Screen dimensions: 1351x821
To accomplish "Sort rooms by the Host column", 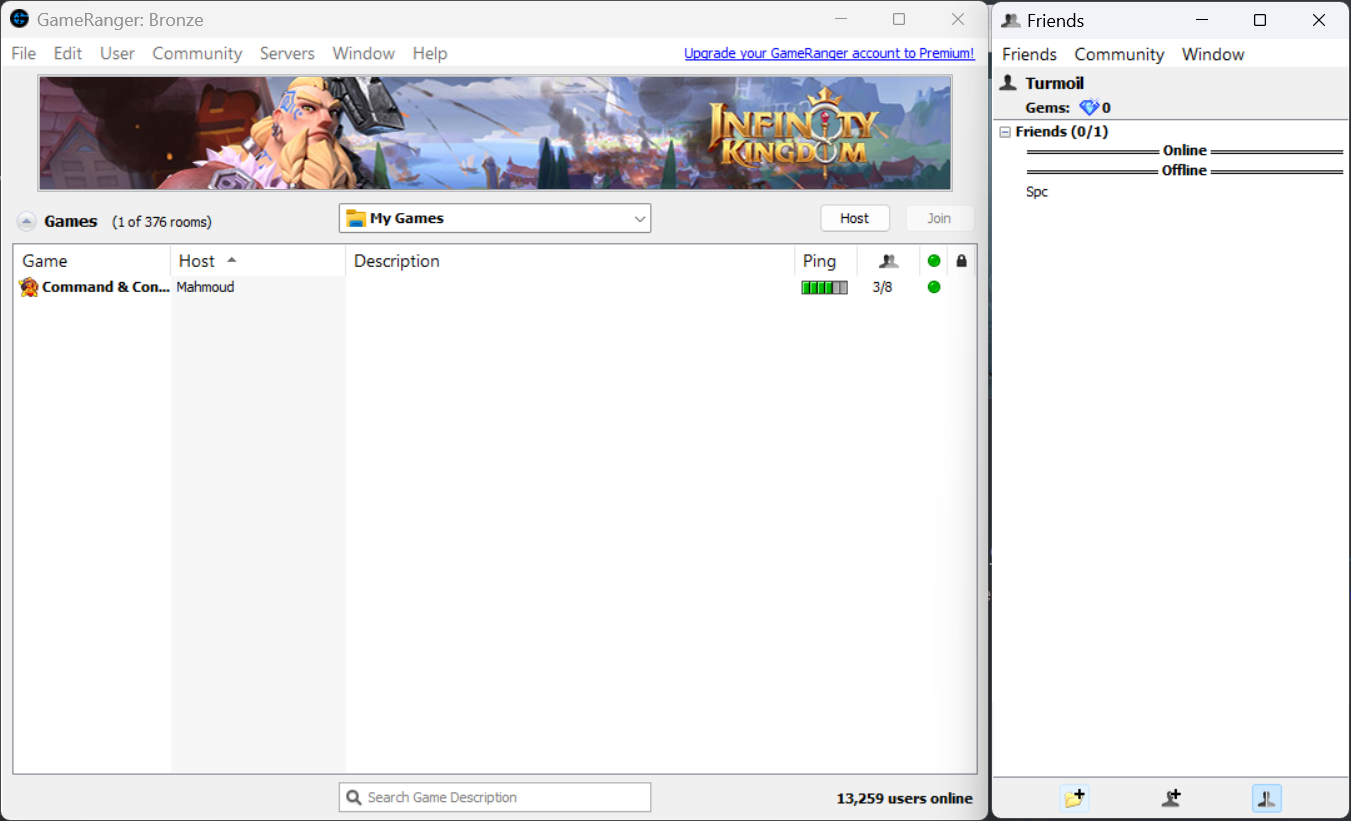I will coord(197,261).
